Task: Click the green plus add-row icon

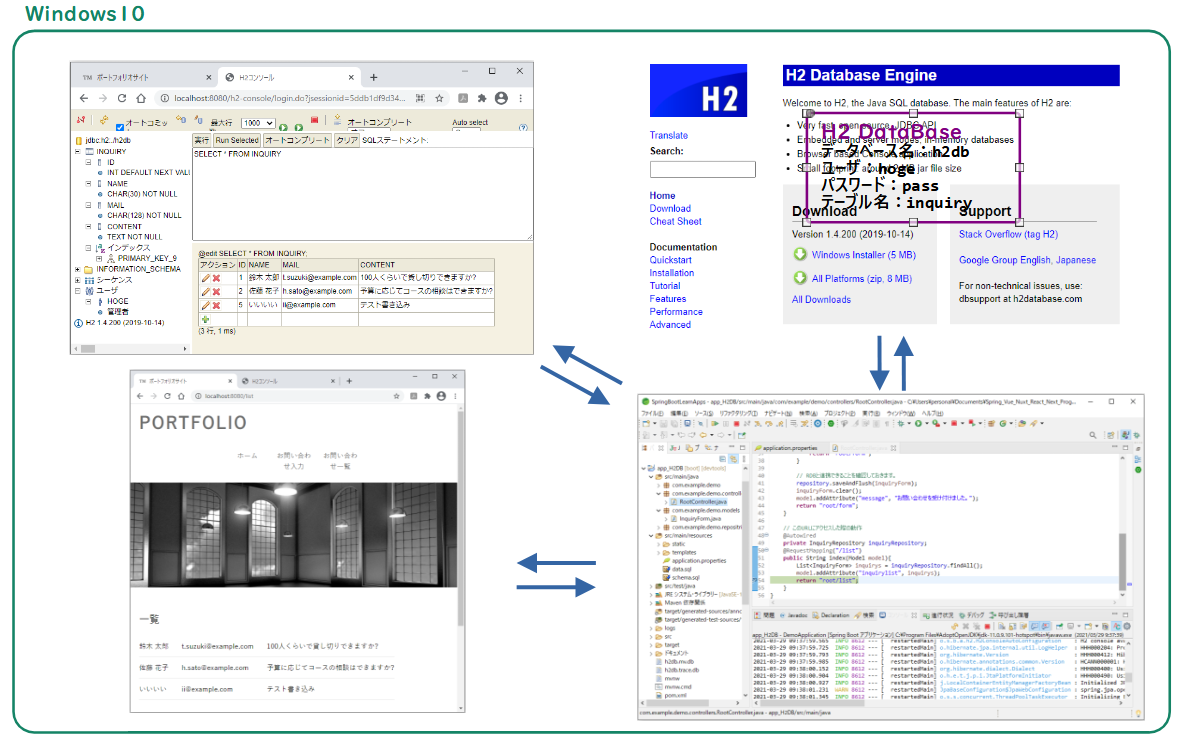Action: click(206, 319)
